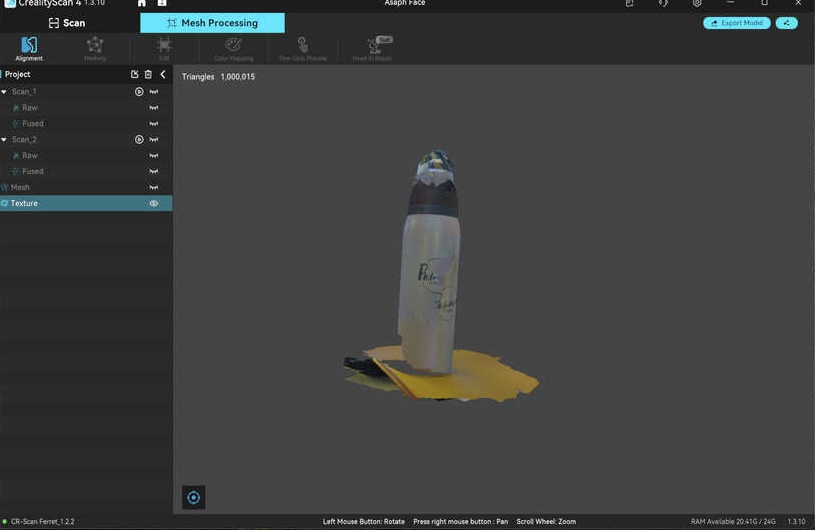Open the settings gear in title bar
Screen dimensions: 815x530
click(x=697, y=3)
